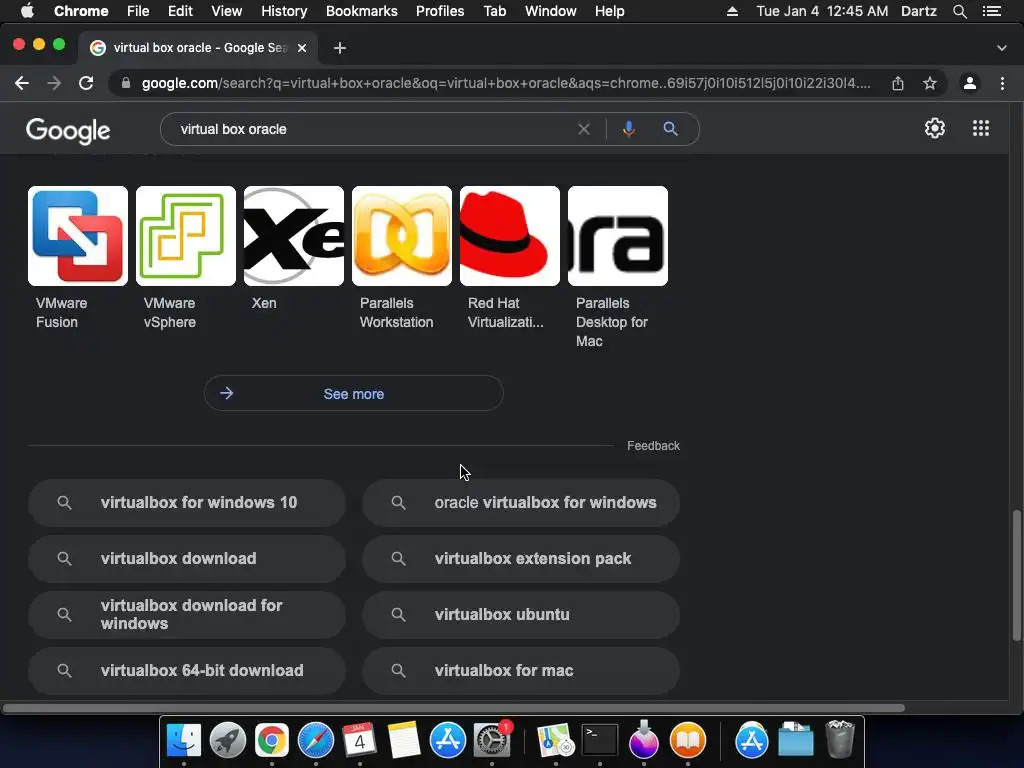
Task: Search virtualbox for windows 10 suggestion
Action: point(187,502)
